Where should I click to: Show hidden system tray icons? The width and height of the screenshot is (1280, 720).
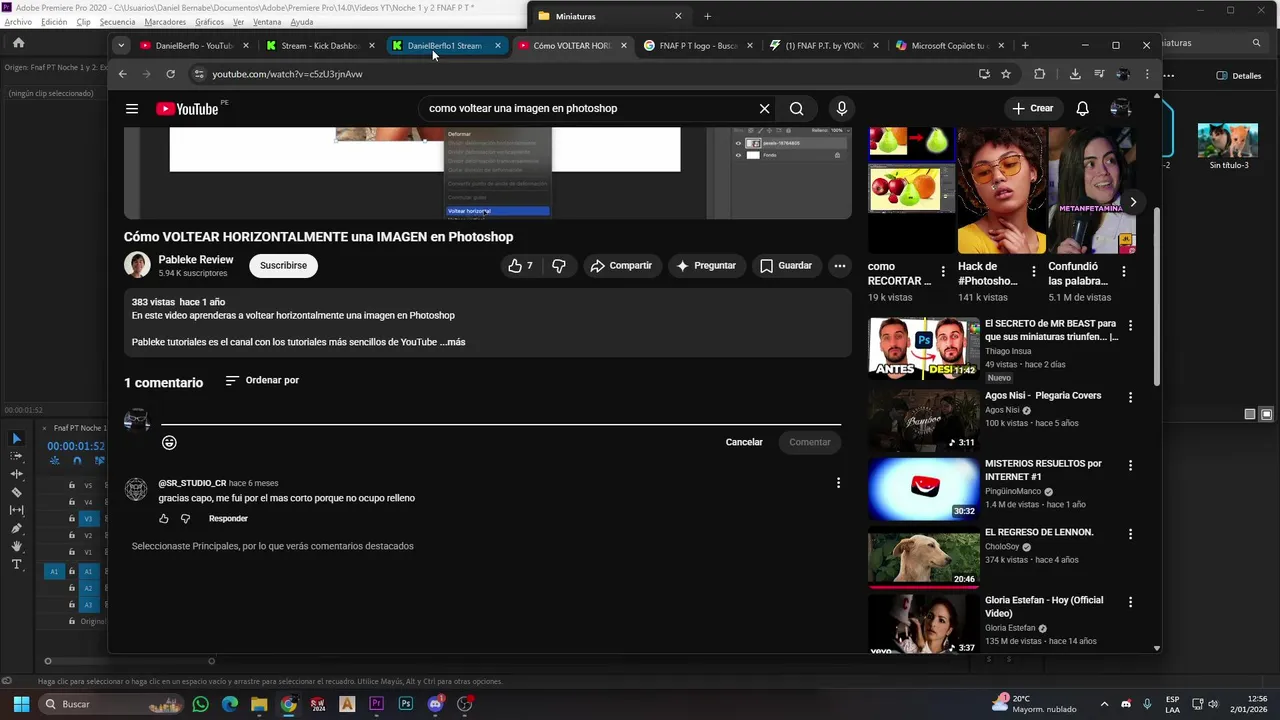(x=1104, y=704)
